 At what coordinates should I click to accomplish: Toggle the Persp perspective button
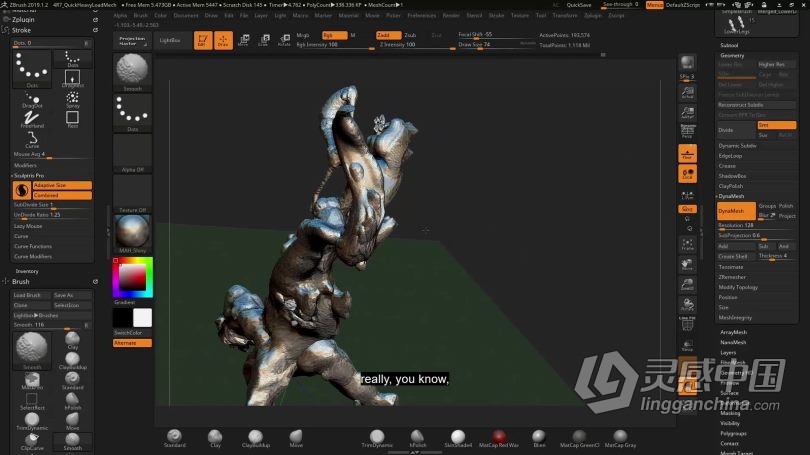tap(687, 132)
